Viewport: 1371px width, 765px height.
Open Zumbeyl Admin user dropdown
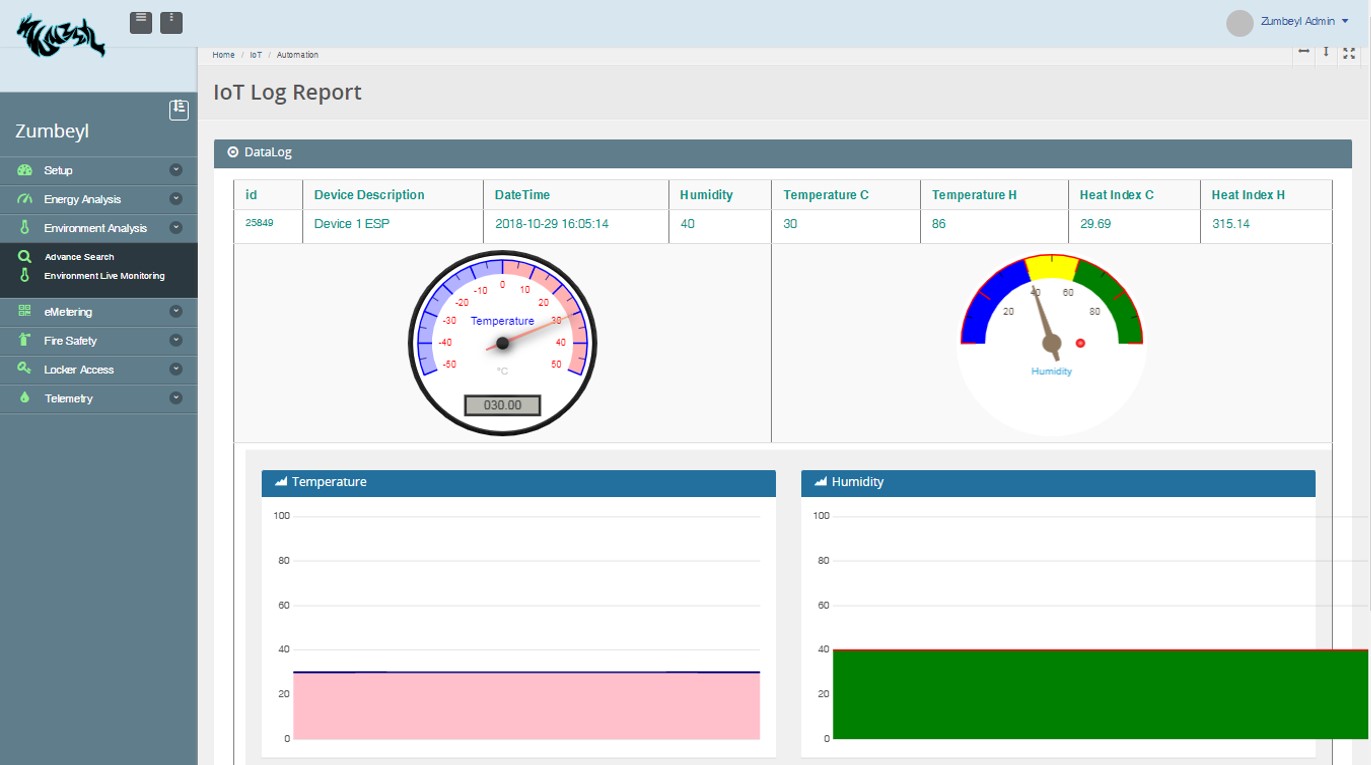1305,22
